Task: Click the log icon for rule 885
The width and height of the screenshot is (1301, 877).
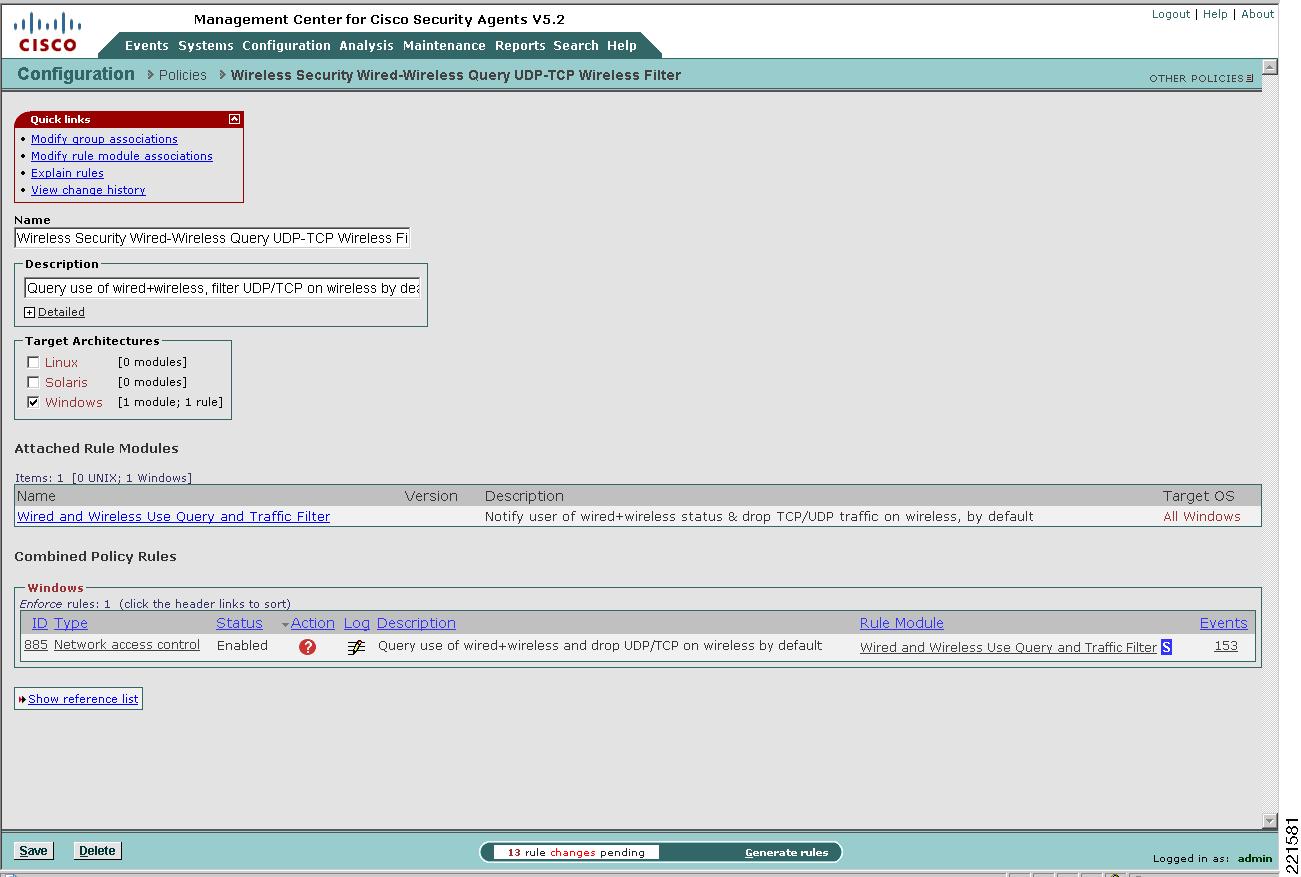Action: 356,647
